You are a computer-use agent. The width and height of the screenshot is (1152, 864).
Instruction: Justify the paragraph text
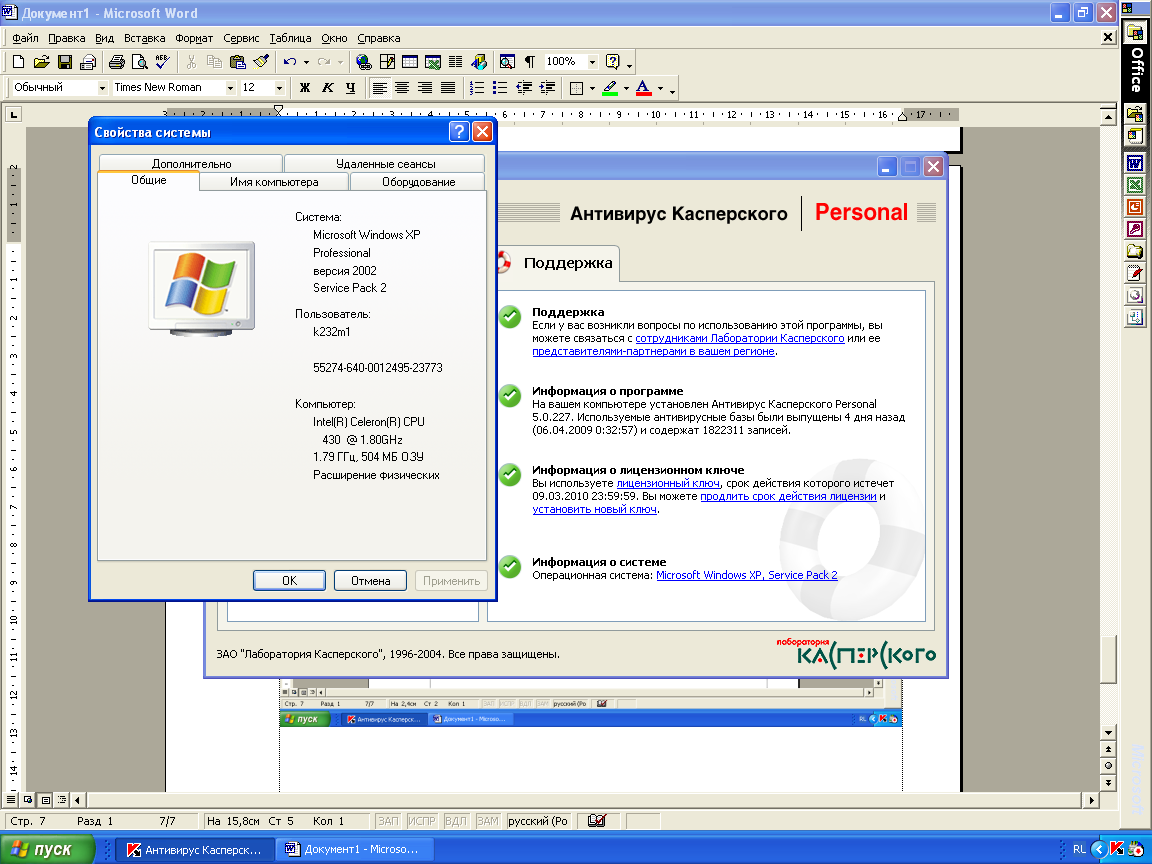click(x=447, y=88)
